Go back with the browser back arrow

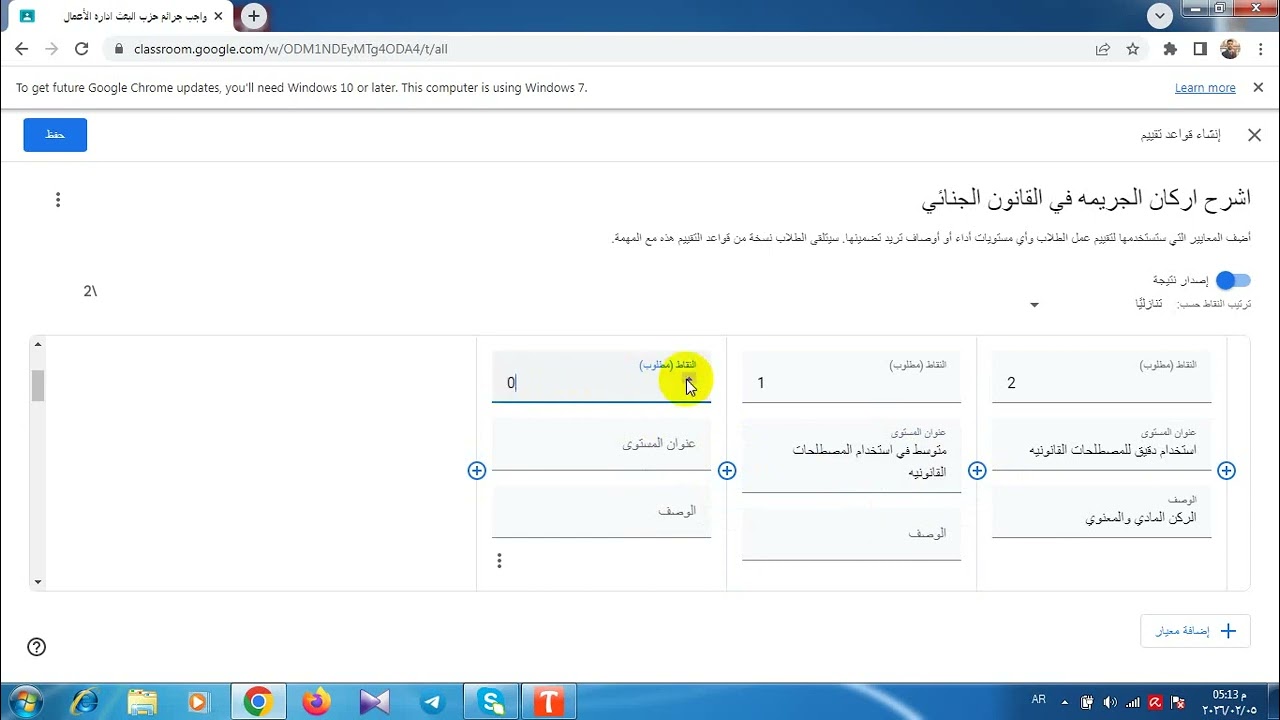[x=22, y=48]
